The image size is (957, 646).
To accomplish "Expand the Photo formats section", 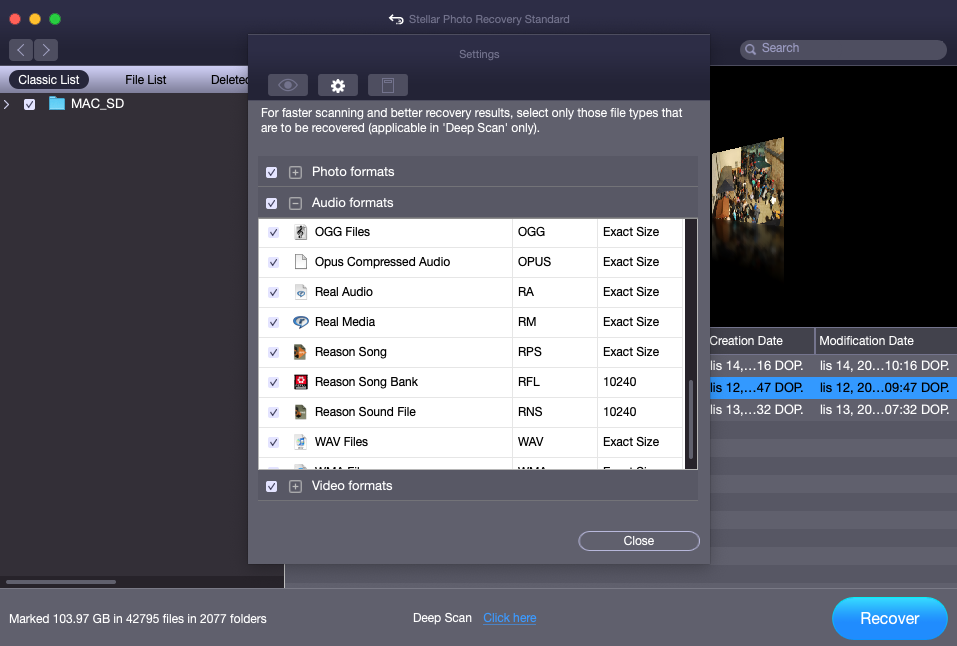I will tap(295, 172).
